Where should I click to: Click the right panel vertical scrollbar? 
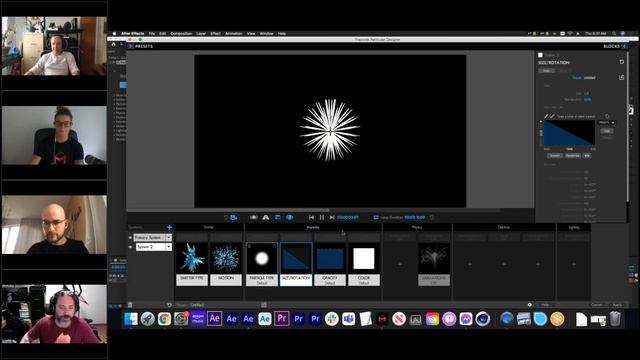(628, 127)
